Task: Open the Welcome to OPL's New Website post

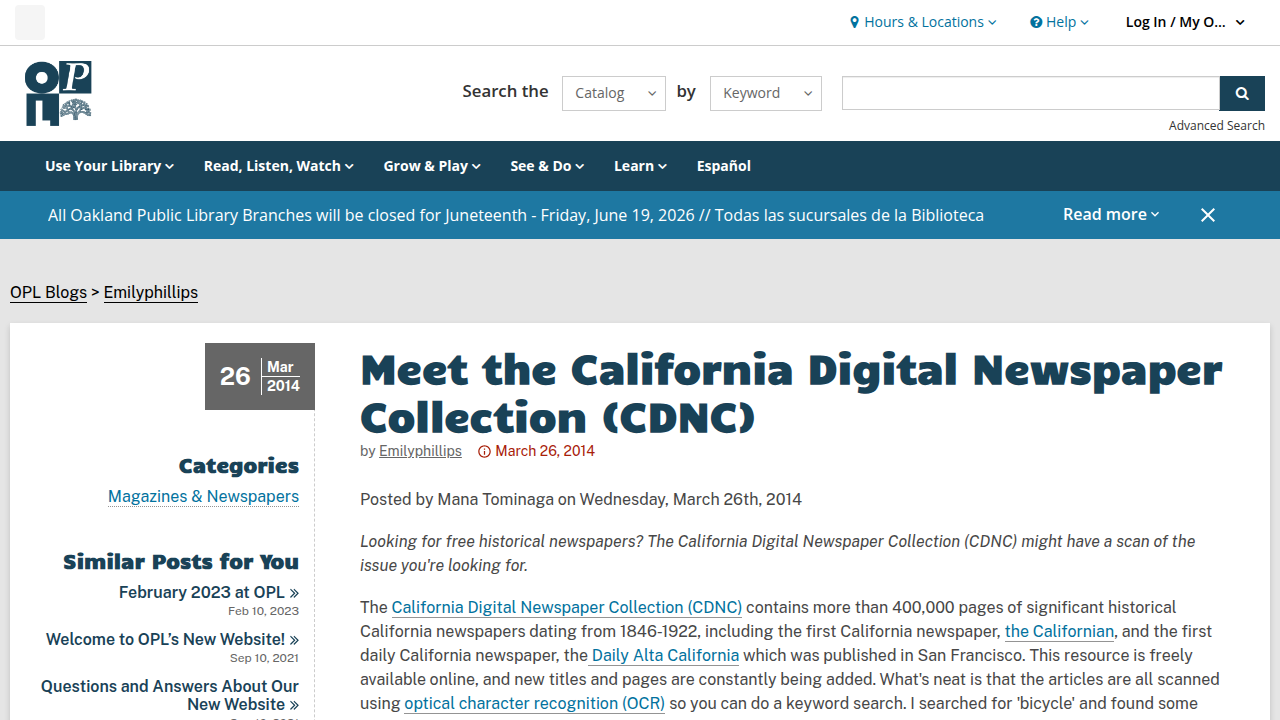Action: click(172, 639)
